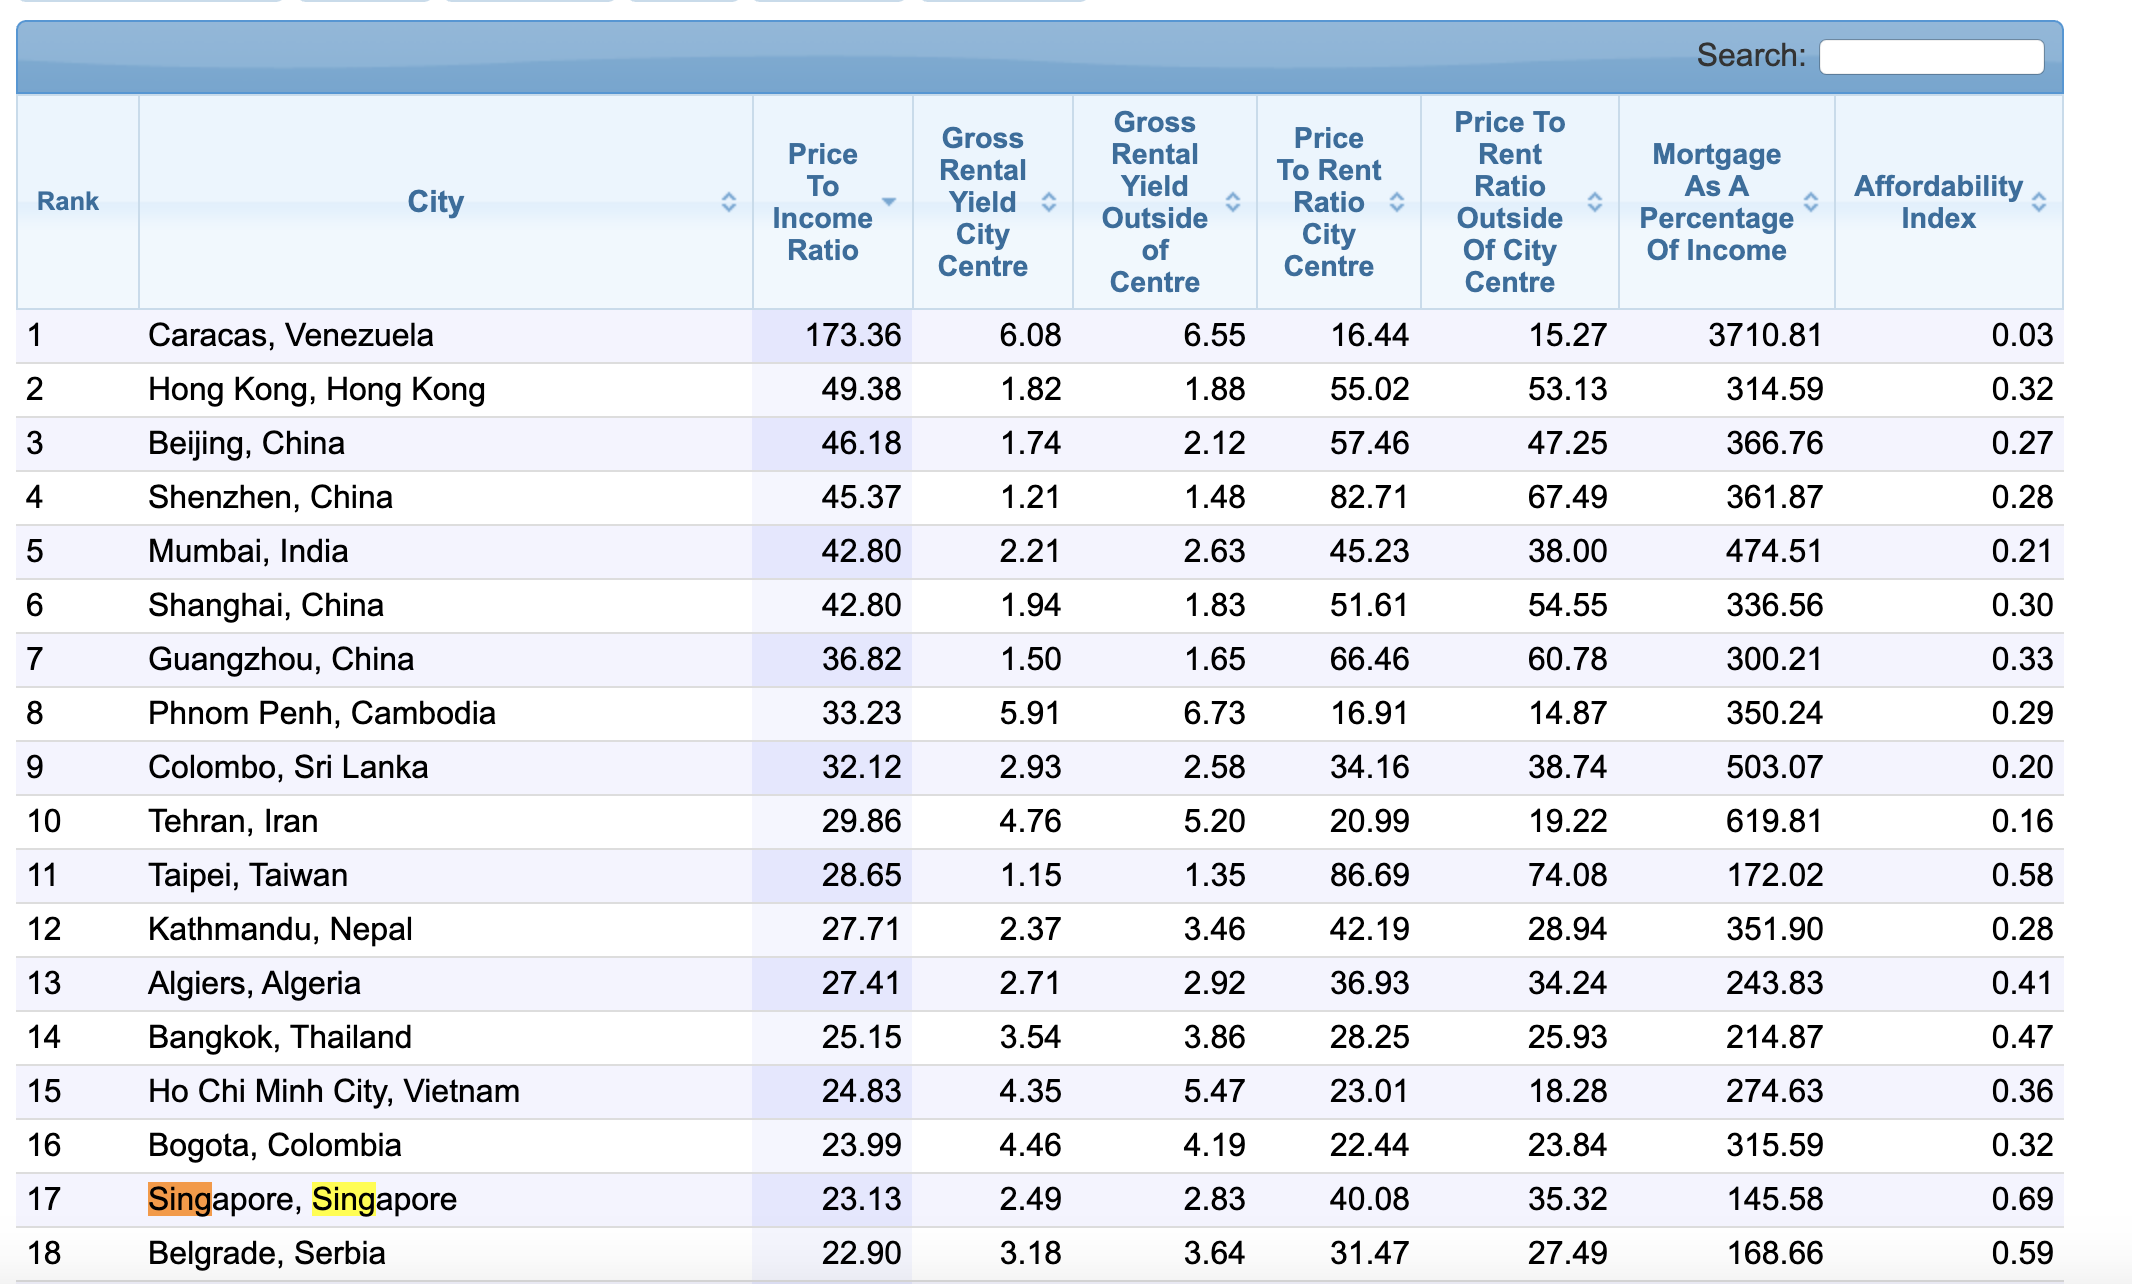Click on Phnom Penh, Cambodia
This screenshot has width=2132, height=1284.
(322, 713)
